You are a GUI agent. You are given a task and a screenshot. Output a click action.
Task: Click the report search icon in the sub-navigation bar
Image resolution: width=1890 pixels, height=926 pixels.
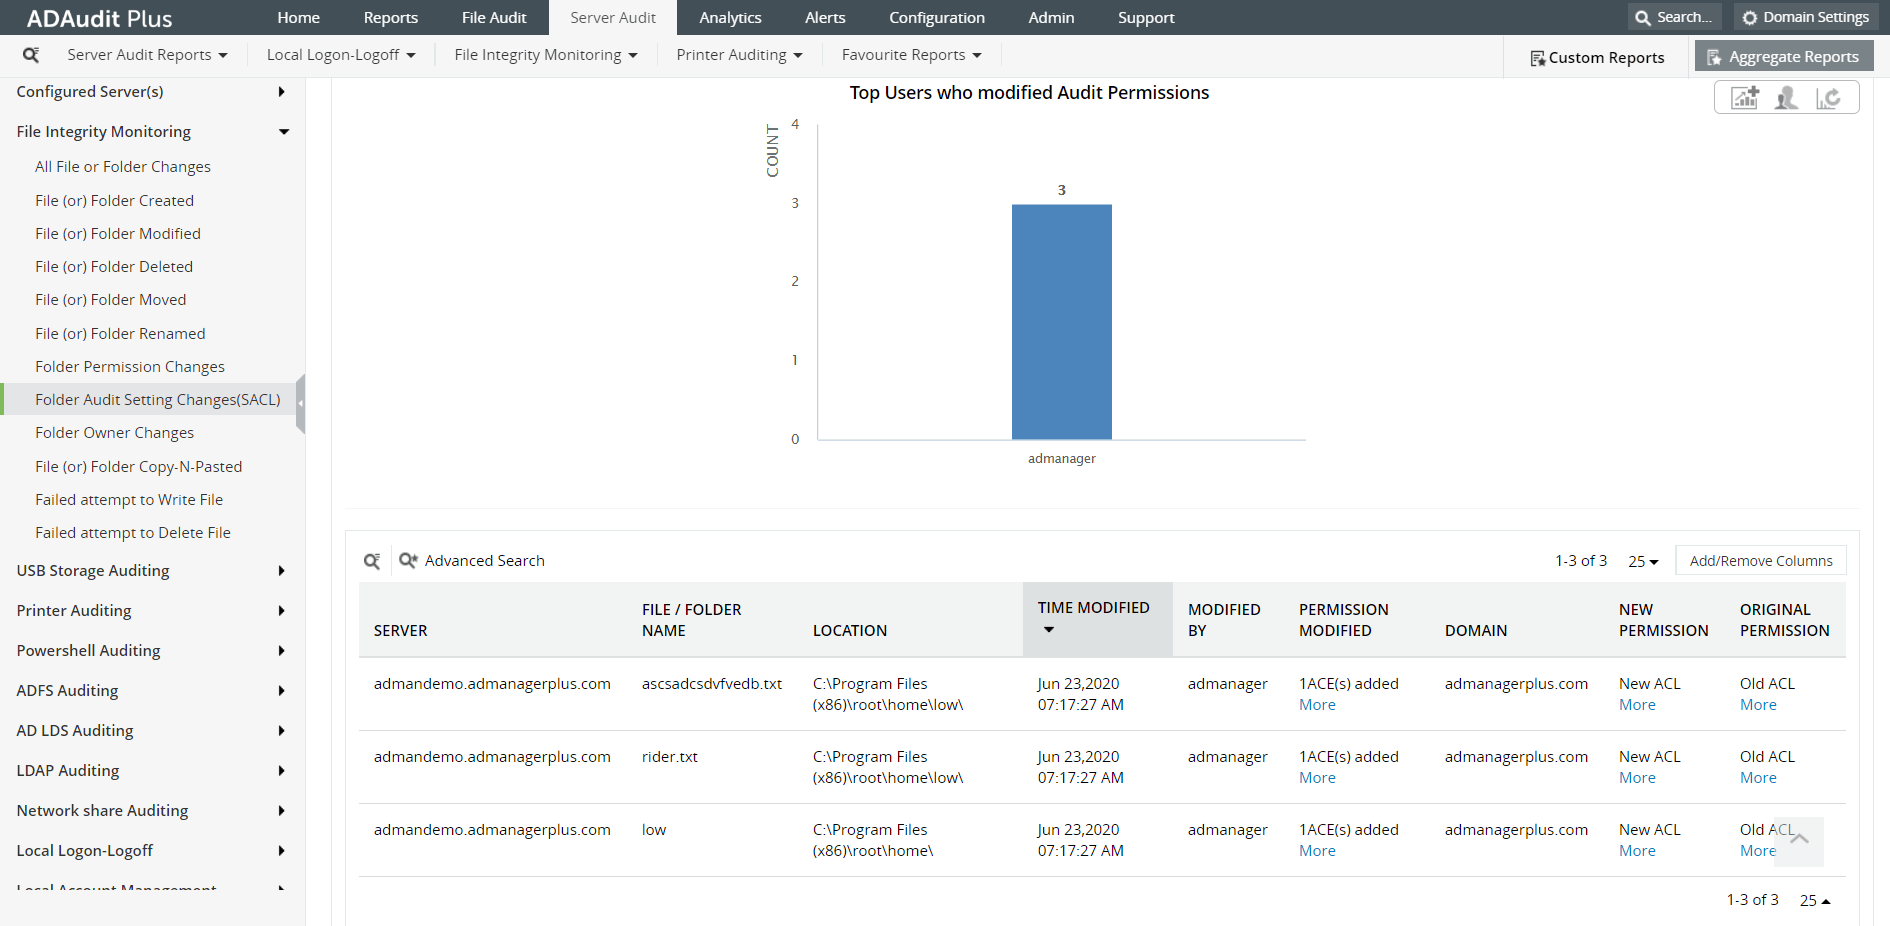click(x=31, y=55)
